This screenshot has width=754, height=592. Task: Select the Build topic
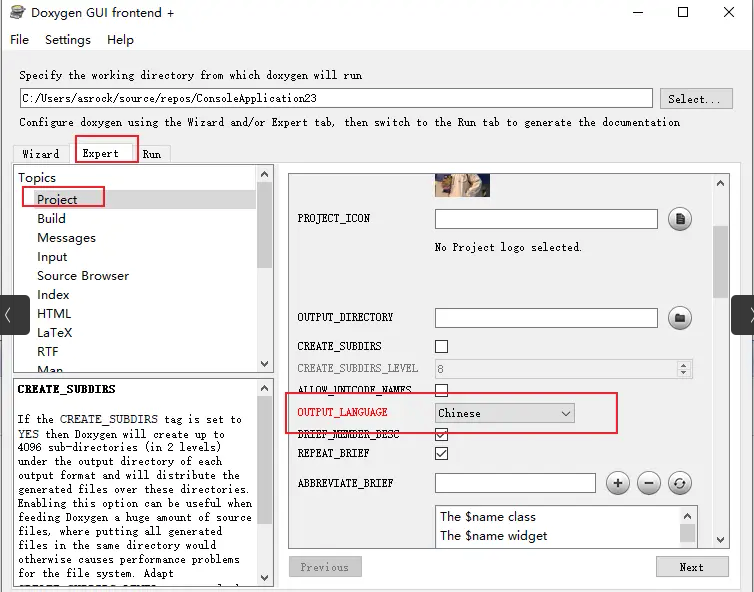pyautogui.click(x=51, y=218)
